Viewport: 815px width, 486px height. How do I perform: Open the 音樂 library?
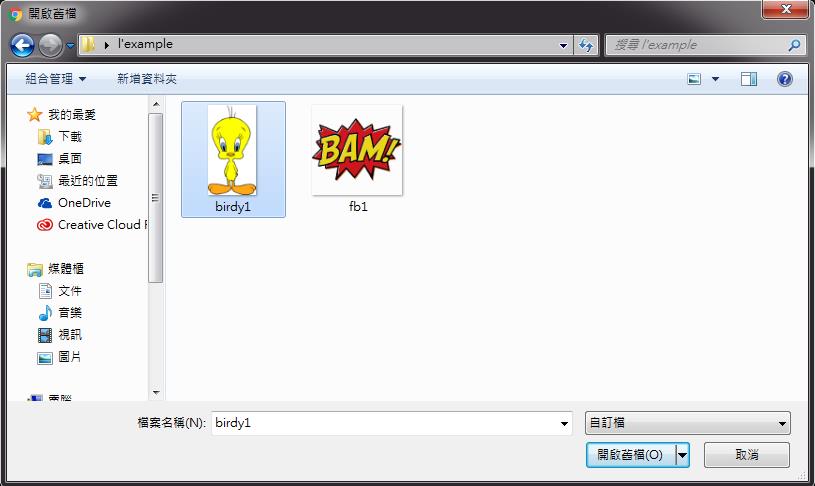click(70, 313)
